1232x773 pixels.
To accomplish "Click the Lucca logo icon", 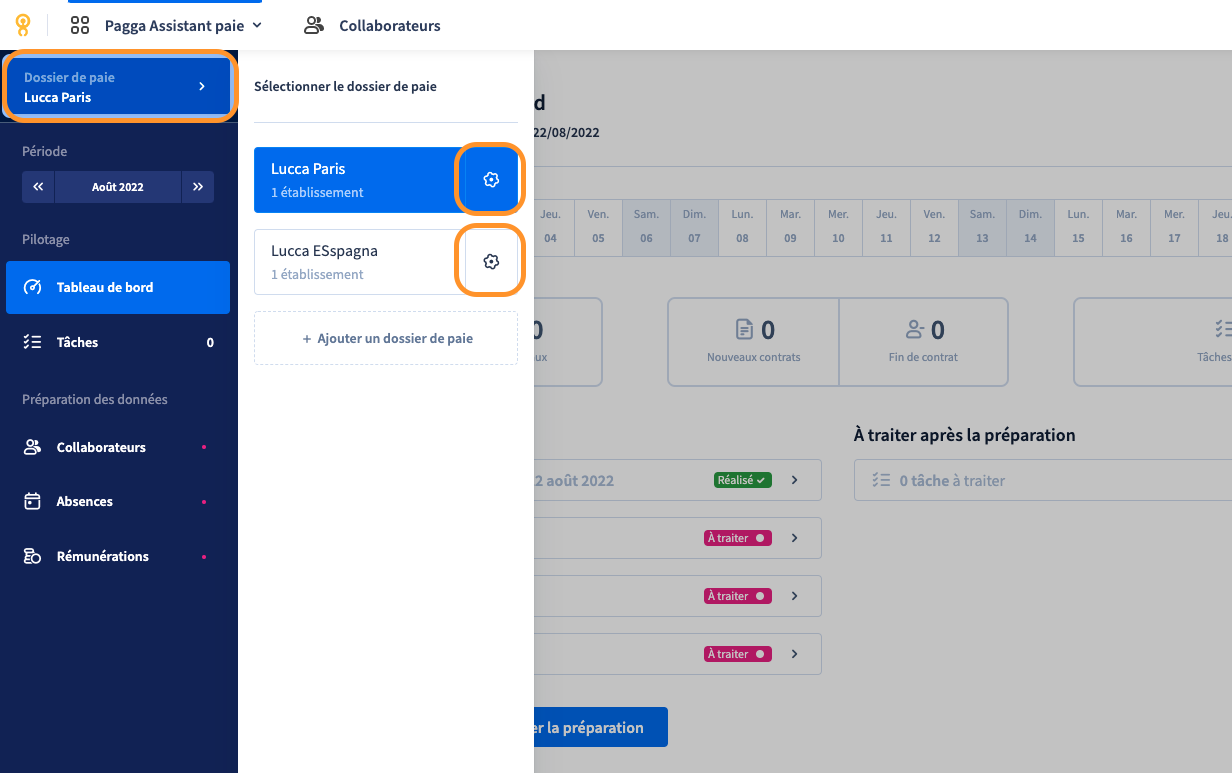I will tap(22, 25).
